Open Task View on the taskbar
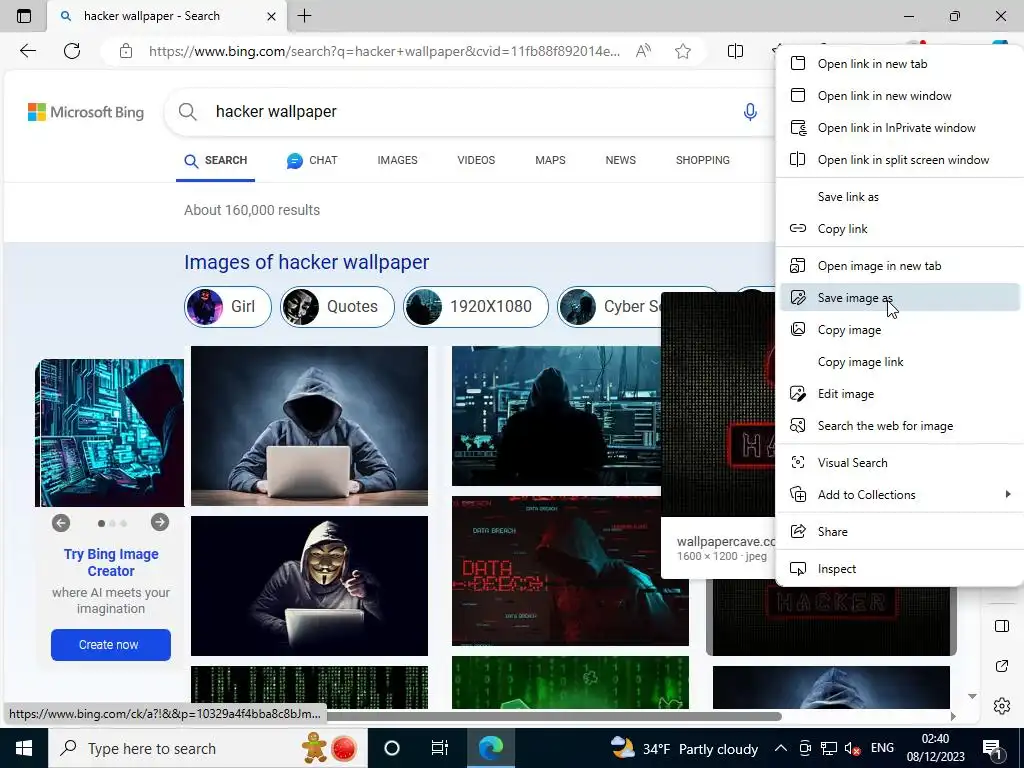This screenshot has height=768, width=1024. [440, 748]
